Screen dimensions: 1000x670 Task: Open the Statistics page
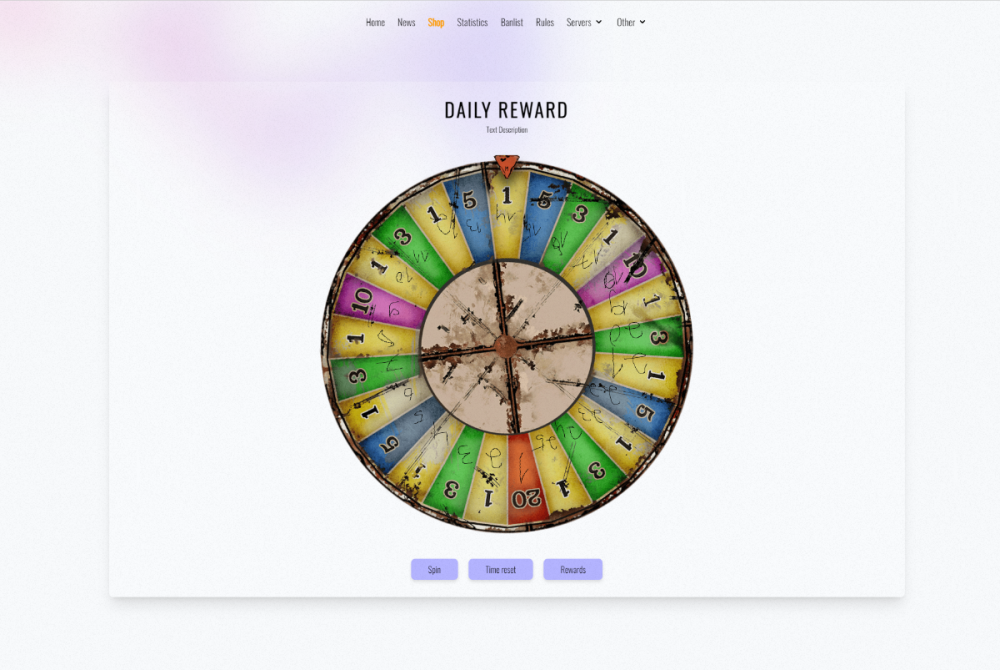[x=472, y=22]
